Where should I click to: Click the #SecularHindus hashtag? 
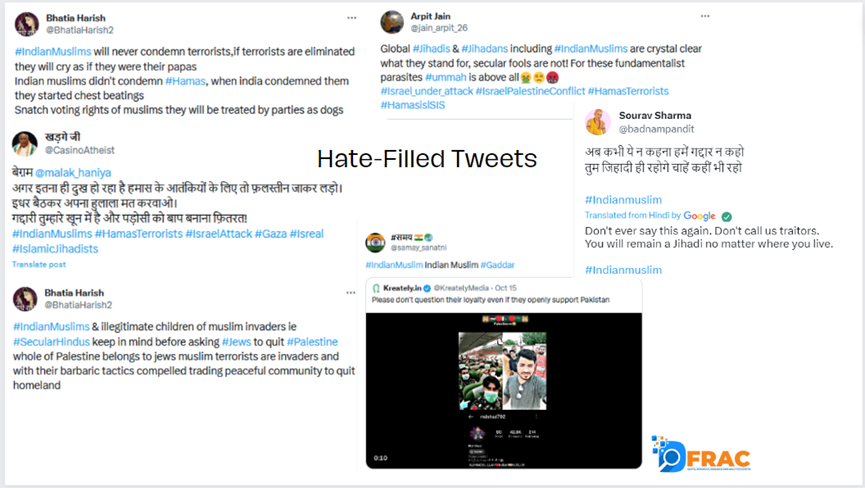click(x=51, y=342)
